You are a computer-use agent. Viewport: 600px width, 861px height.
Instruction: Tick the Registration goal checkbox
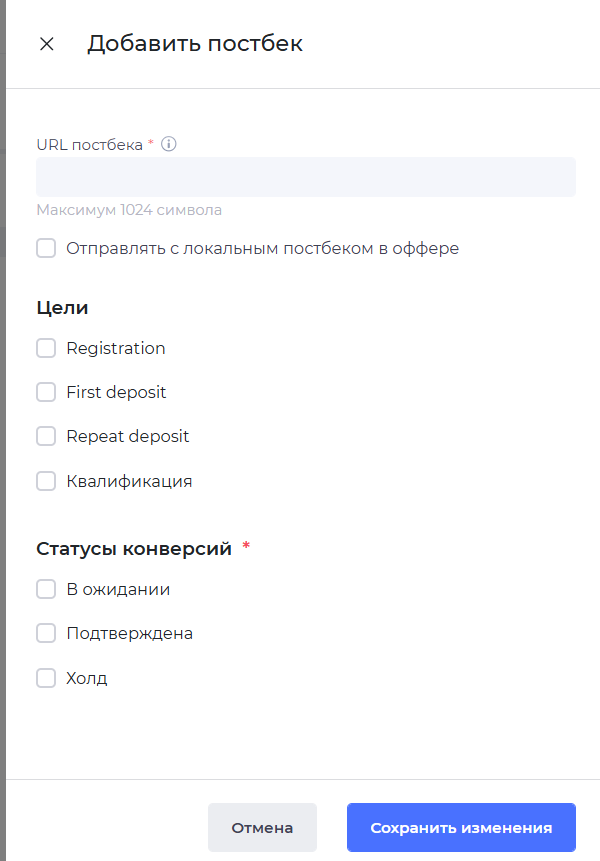click(x=46, y=348)
